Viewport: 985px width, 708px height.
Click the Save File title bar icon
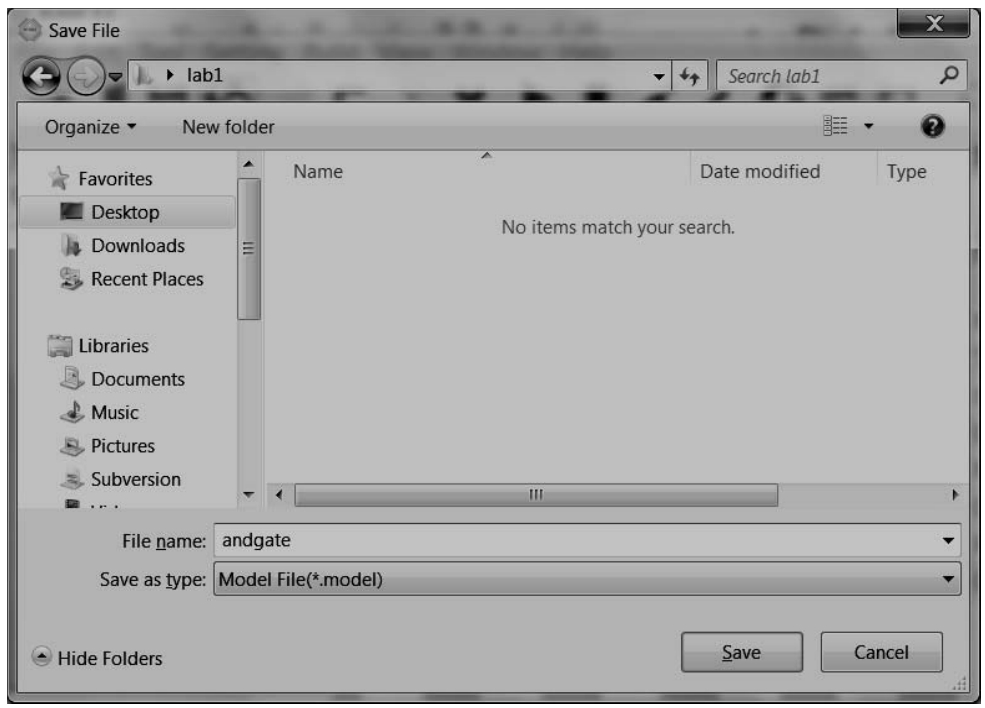[x=30, y=30]
